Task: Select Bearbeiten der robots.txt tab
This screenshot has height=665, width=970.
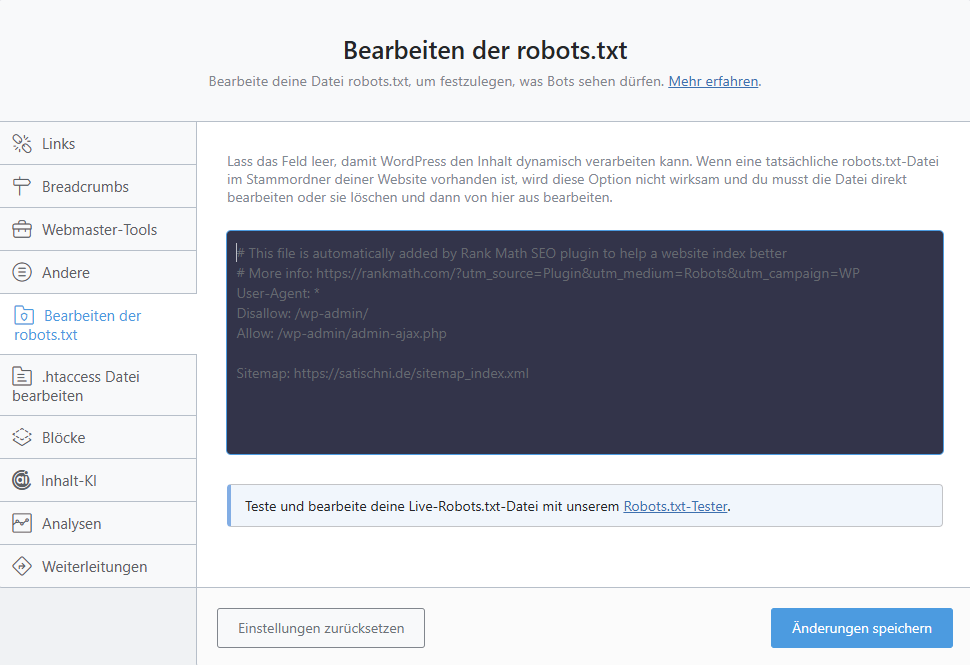Action: [98, 324]
